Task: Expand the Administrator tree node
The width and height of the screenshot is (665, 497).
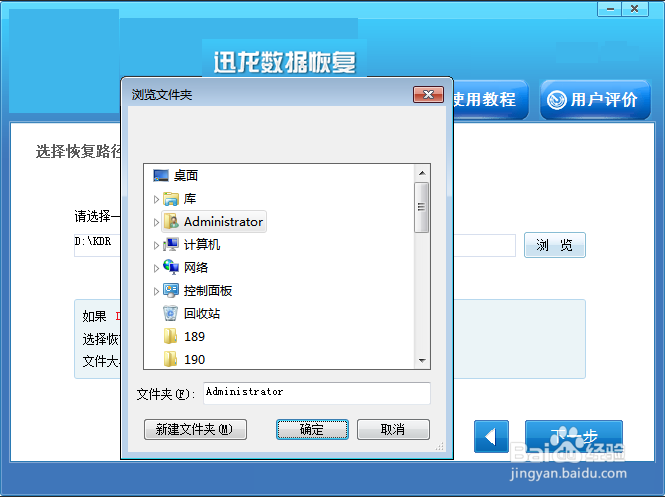Action: pos(156,222)
